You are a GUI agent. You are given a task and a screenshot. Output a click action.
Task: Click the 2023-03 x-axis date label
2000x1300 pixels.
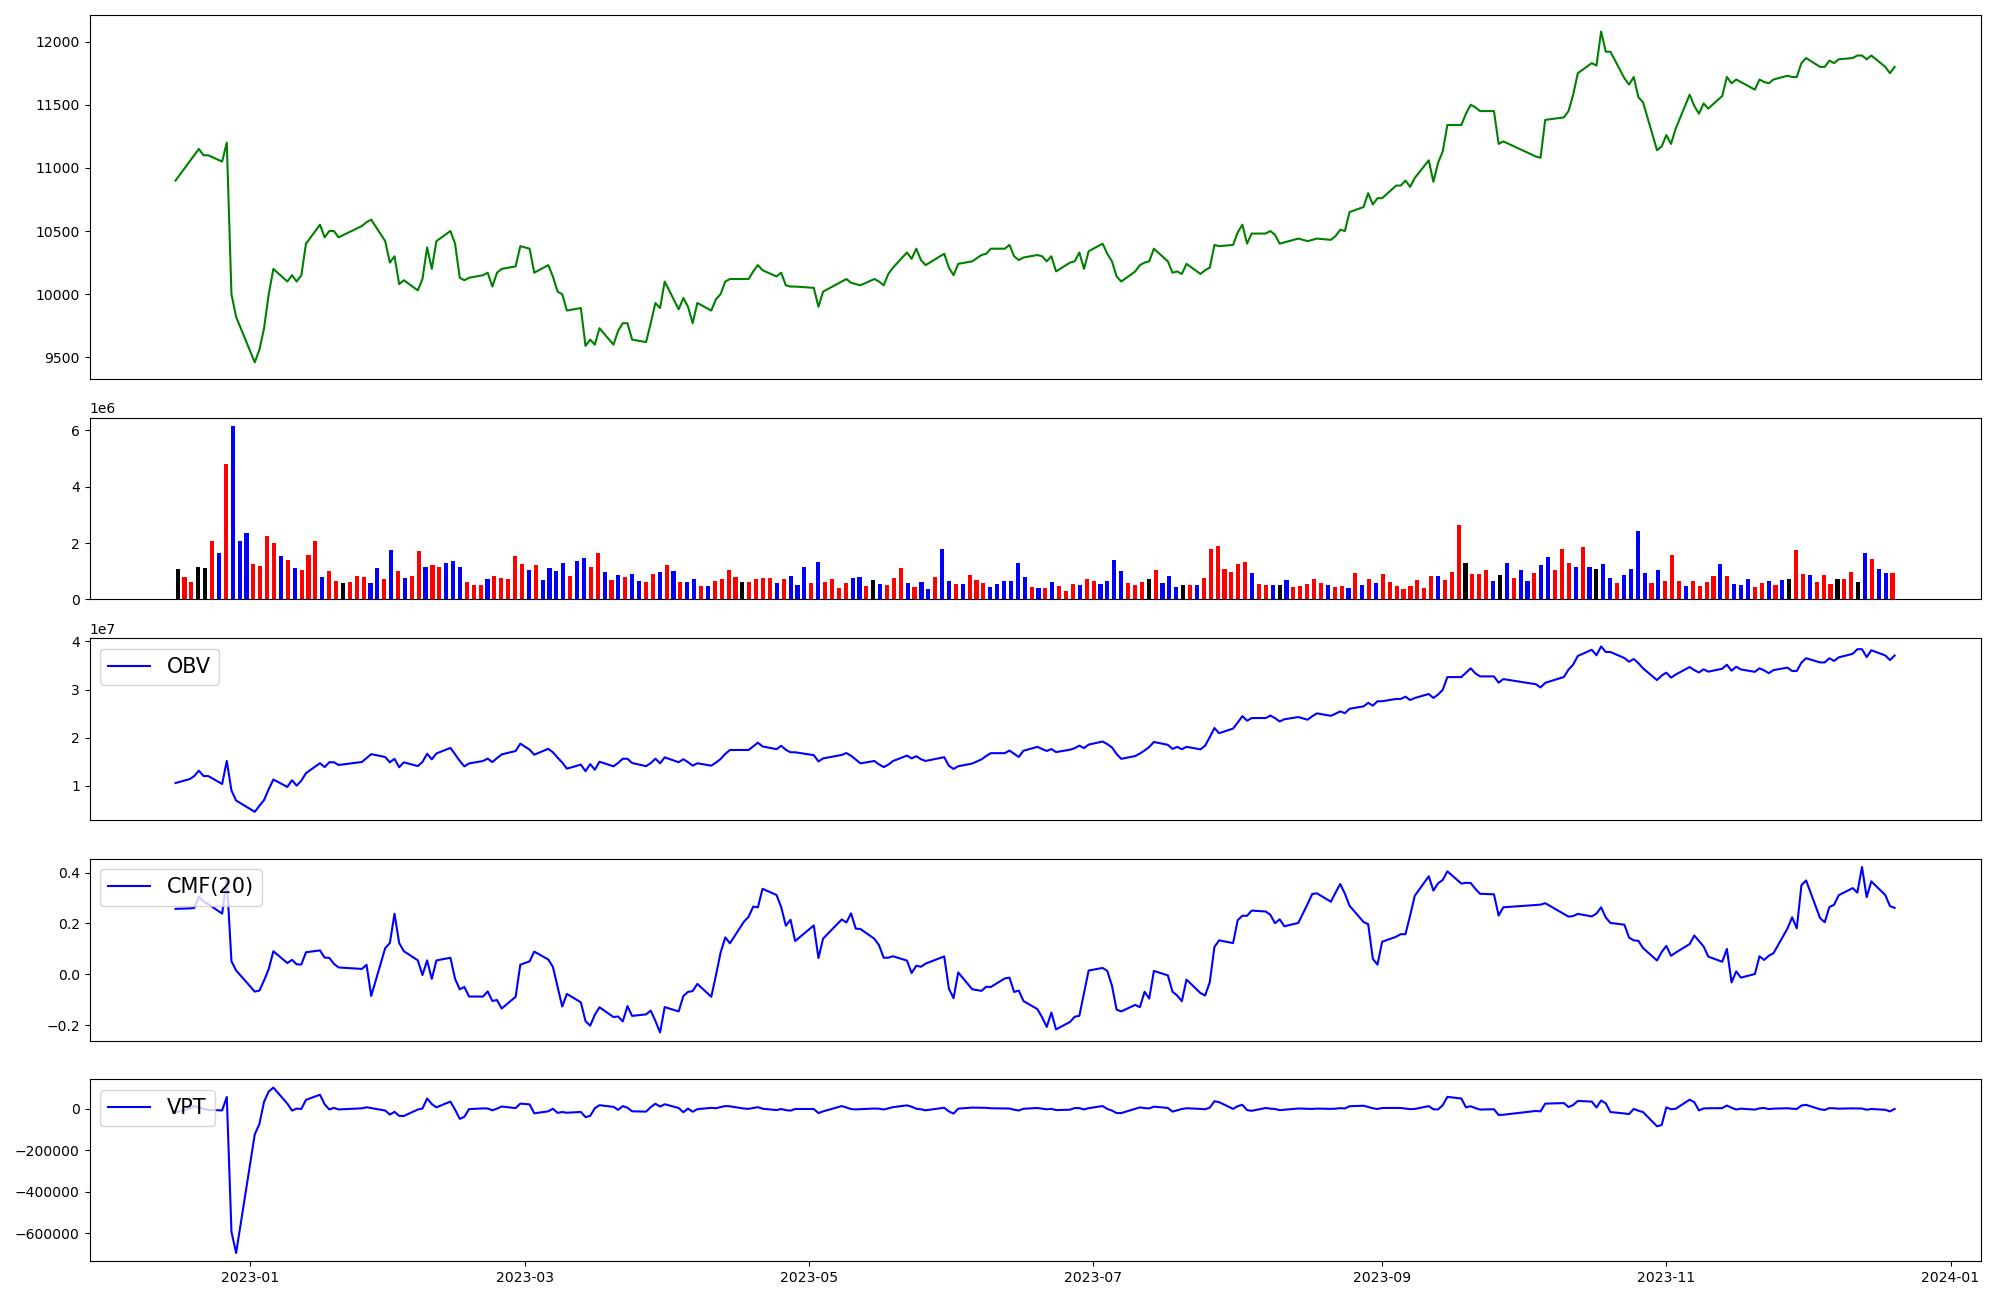tap(525, 1277)
